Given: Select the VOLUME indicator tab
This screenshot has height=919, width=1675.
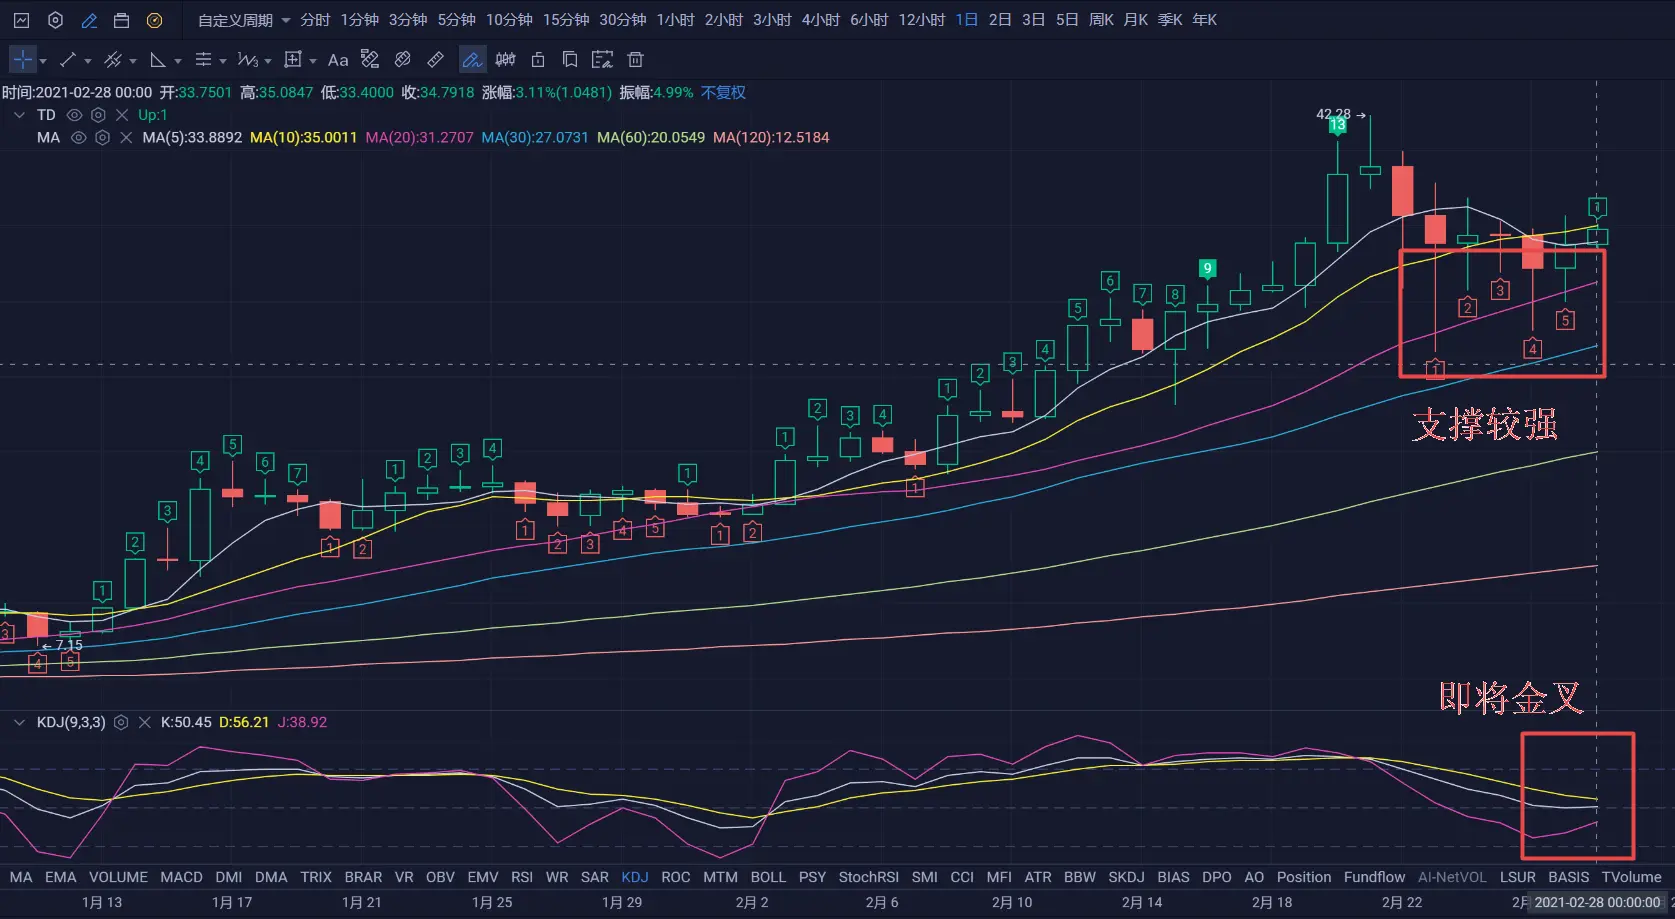Looking at the screenshot, I should (118, 877).
